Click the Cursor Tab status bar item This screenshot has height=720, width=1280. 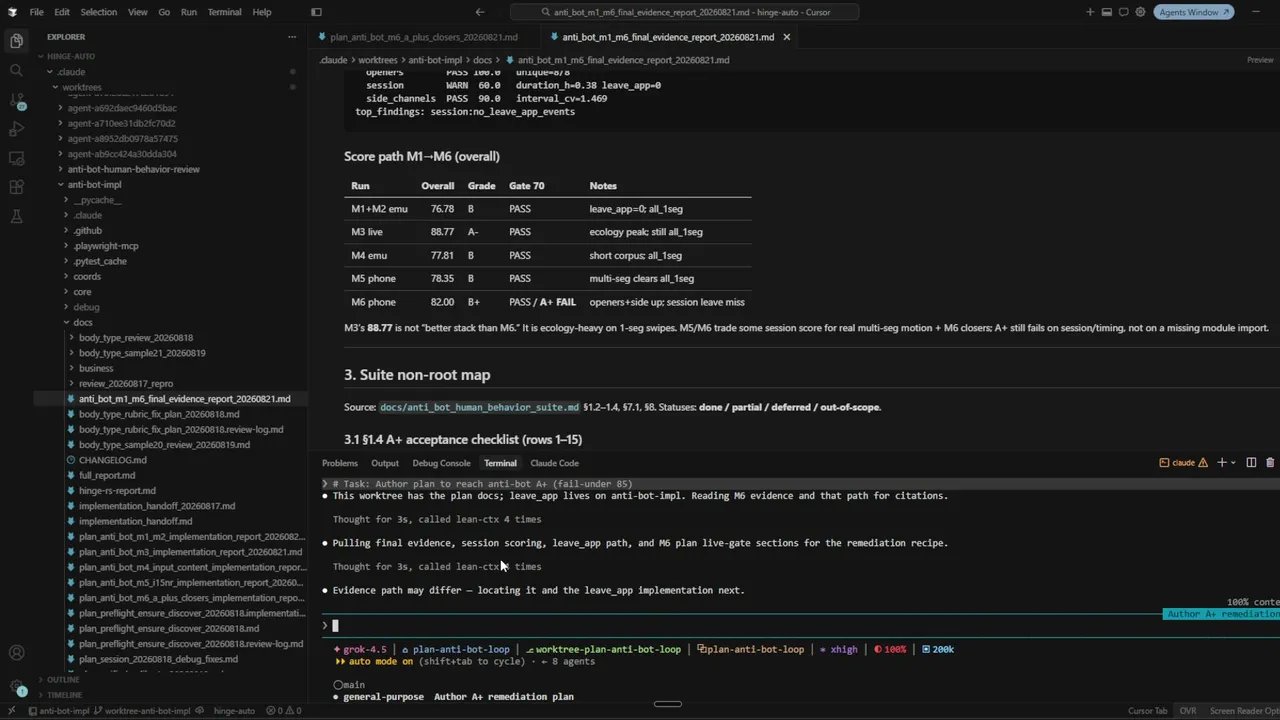coord(1147,711)
